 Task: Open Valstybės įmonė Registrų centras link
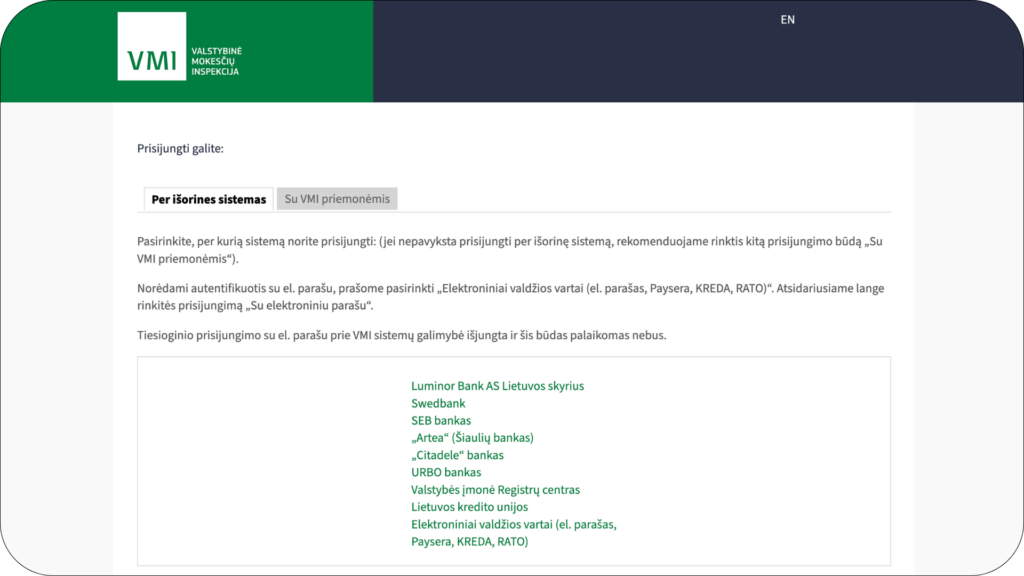pyautogui.click(x=495, y=490)
